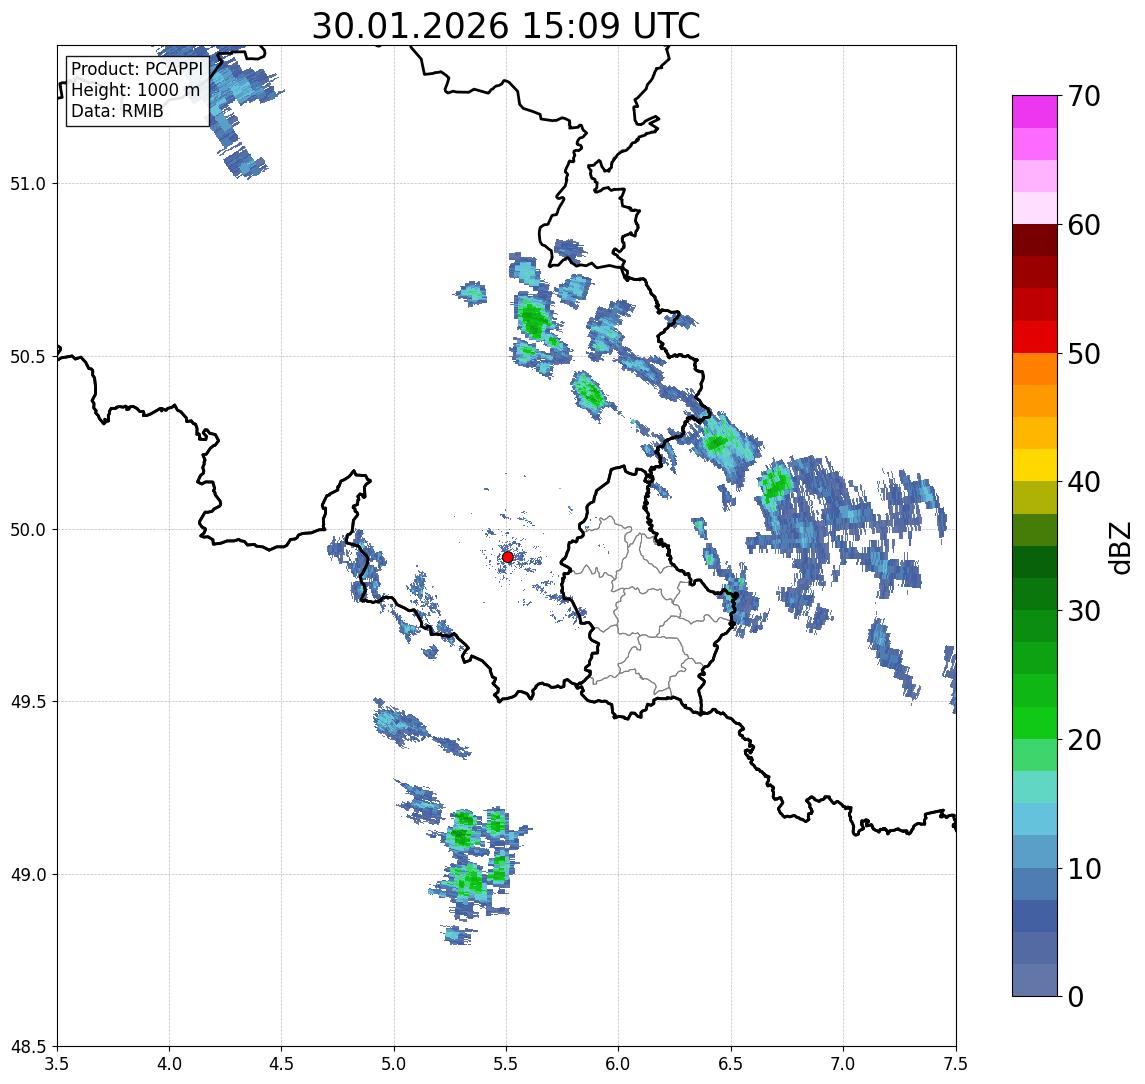Click 'Product: PCAPPI' in the legend box

coord(137,69)
